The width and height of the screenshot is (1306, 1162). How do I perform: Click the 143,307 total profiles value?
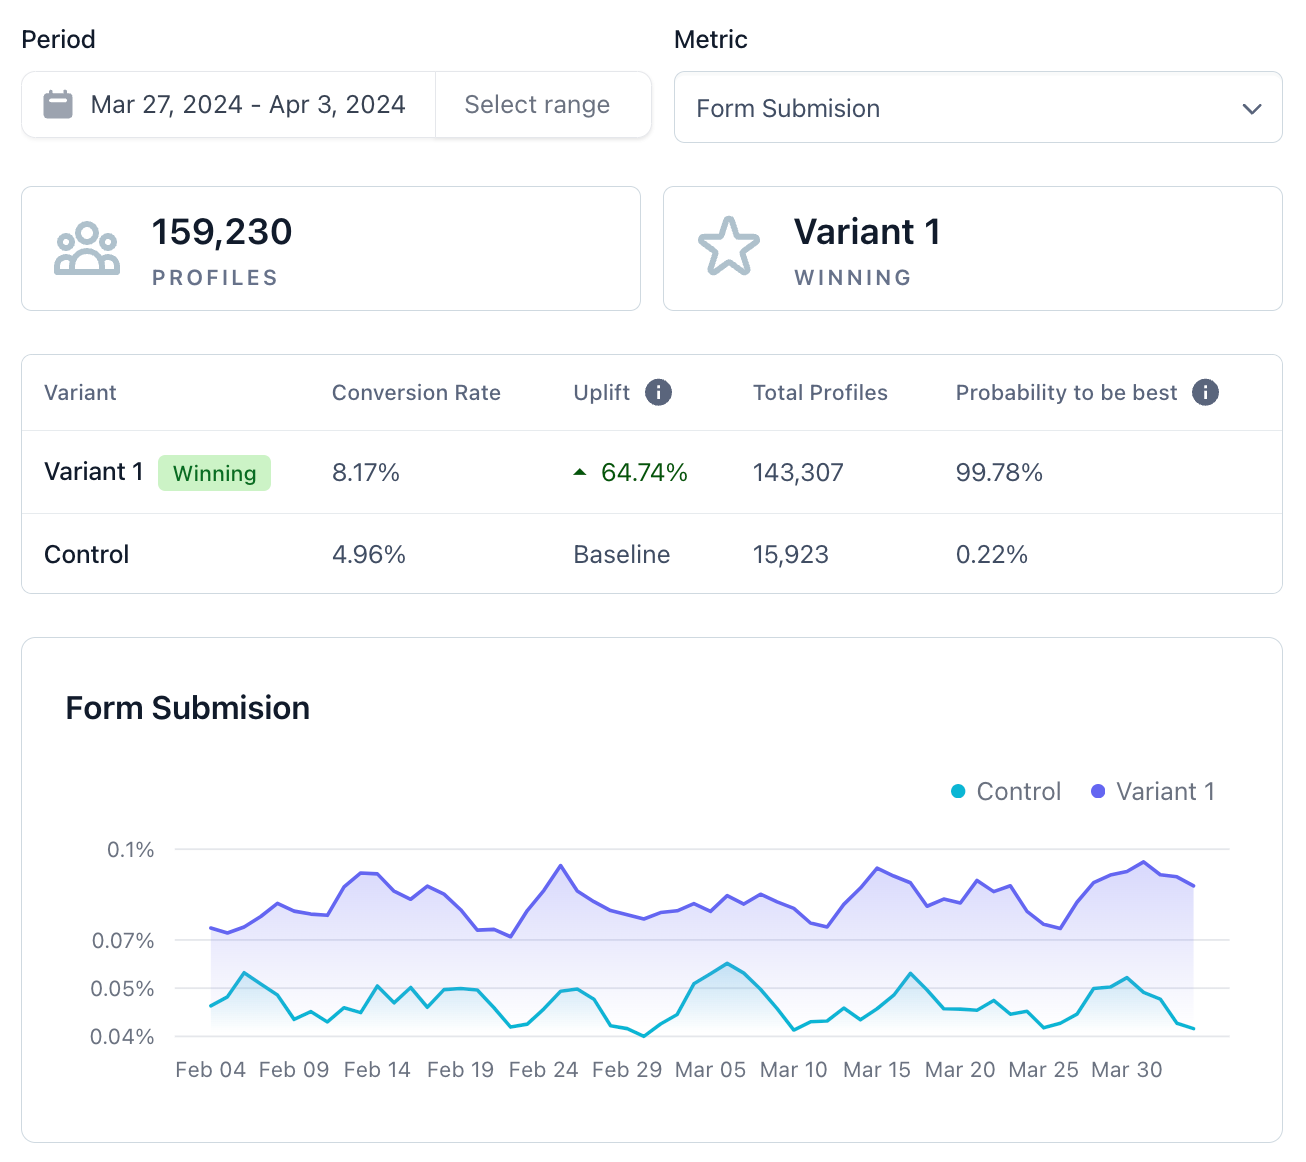(x=798, y=472)
